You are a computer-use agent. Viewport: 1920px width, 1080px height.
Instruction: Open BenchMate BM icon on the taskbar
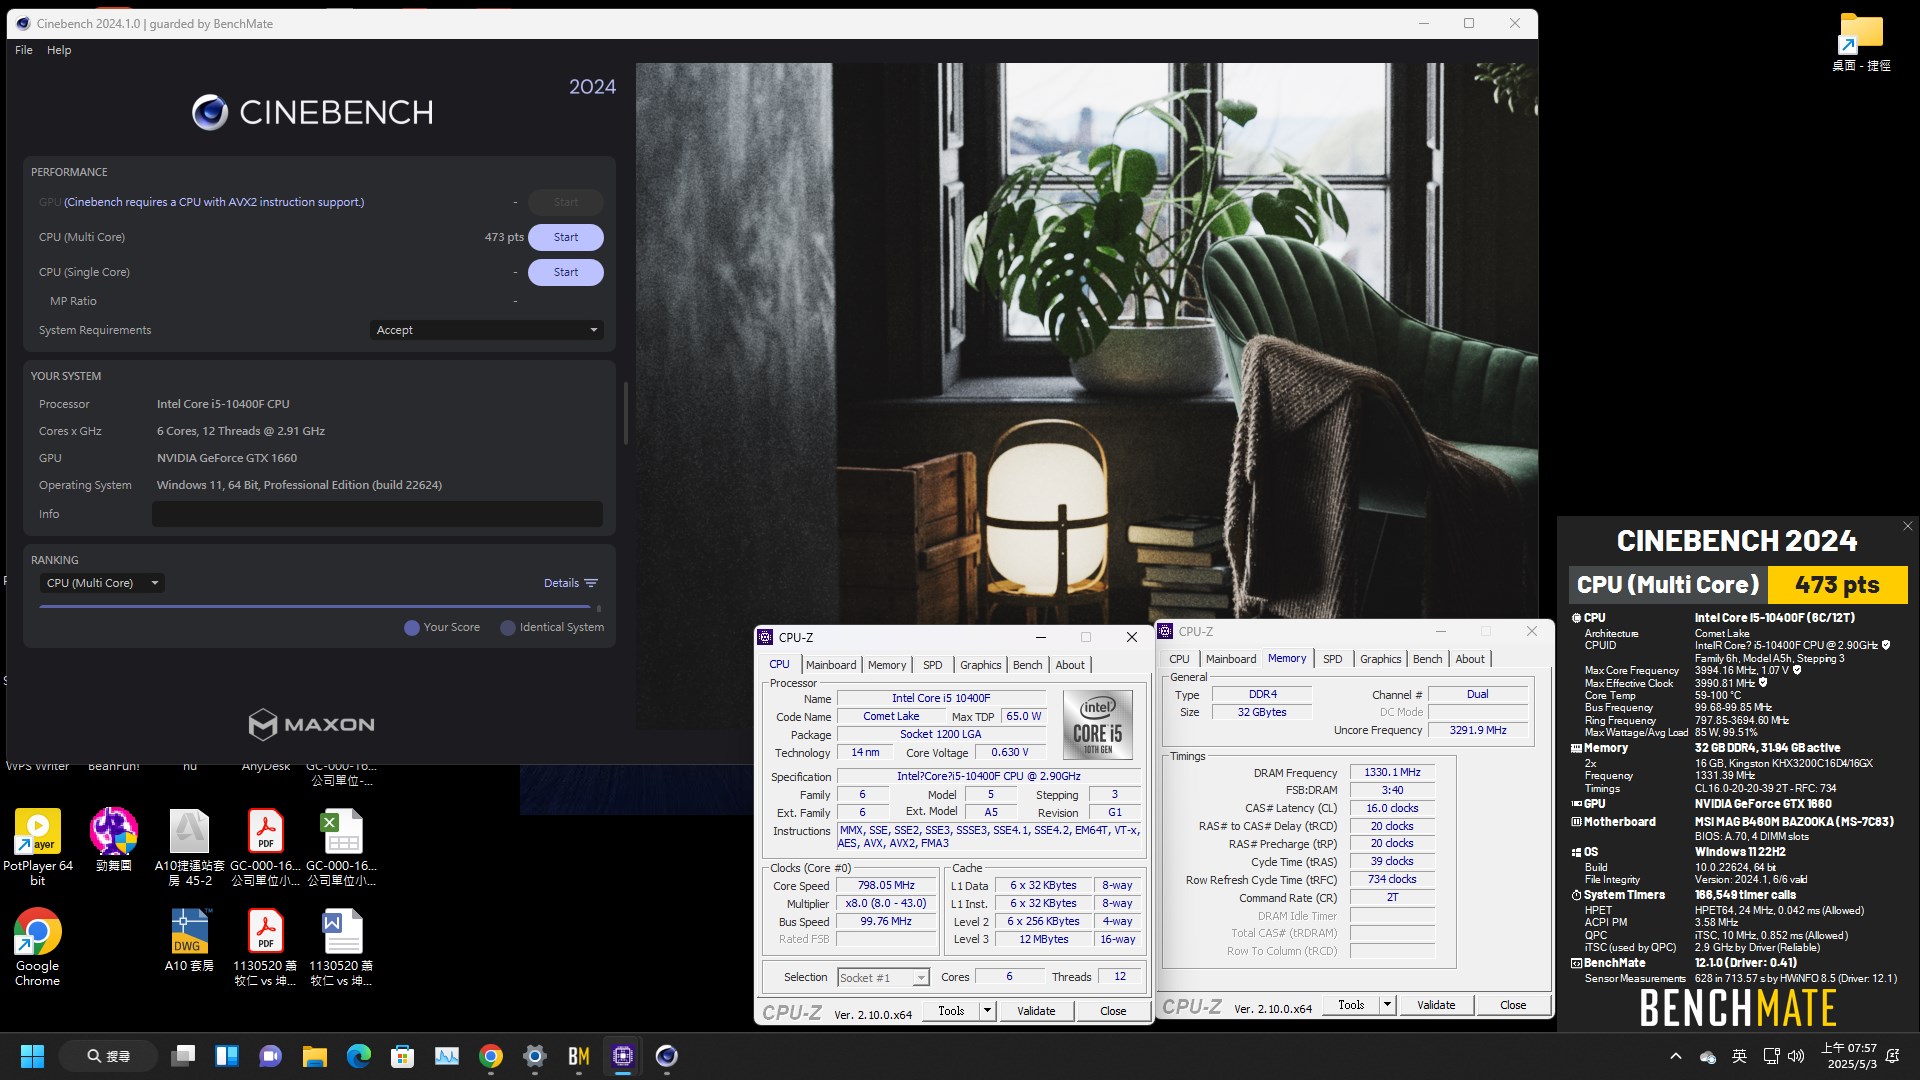[579, 1056]
